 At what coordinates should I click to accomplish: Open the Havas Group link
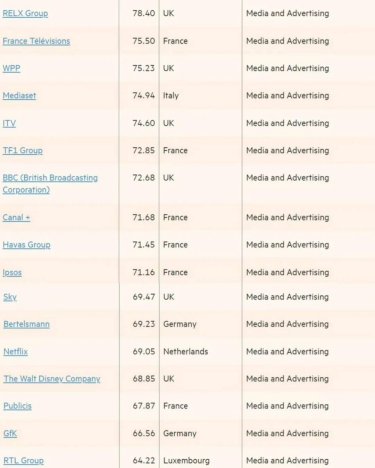[x=27, y=245]
